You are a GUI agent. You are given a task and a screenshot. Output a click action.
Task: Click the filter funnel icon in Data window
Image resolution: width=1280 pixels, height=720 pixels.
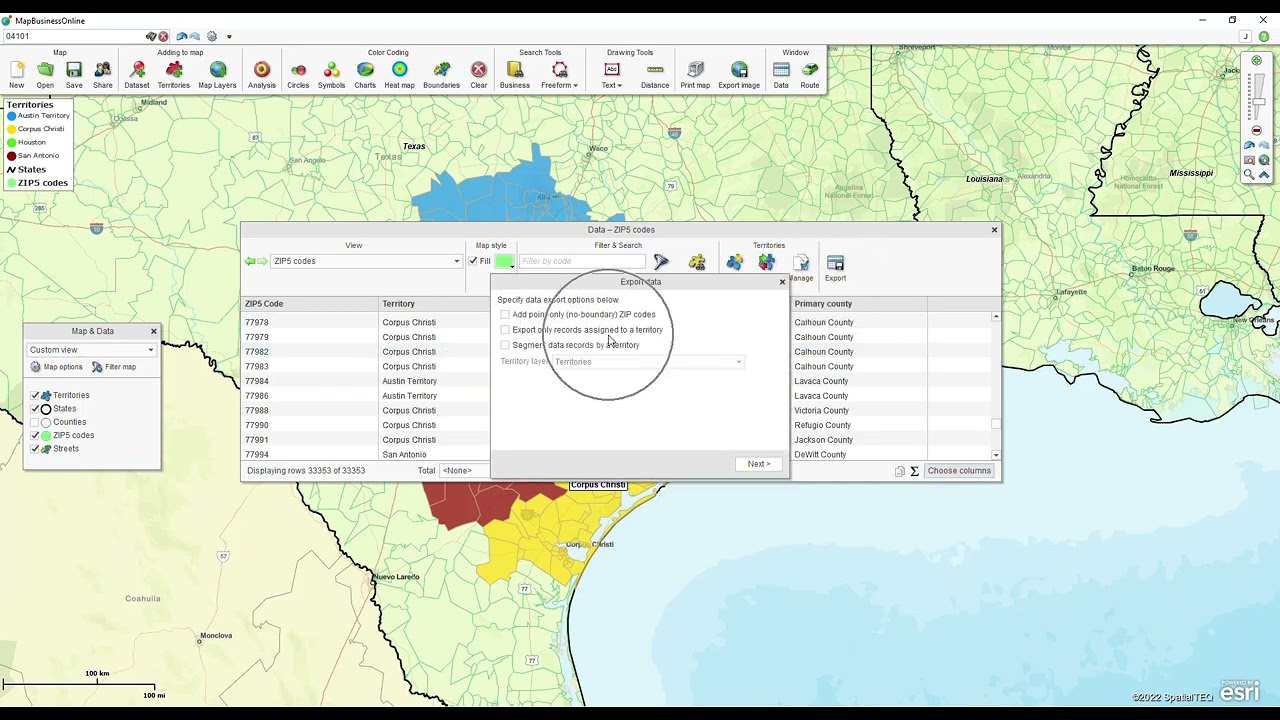[661, 262]
